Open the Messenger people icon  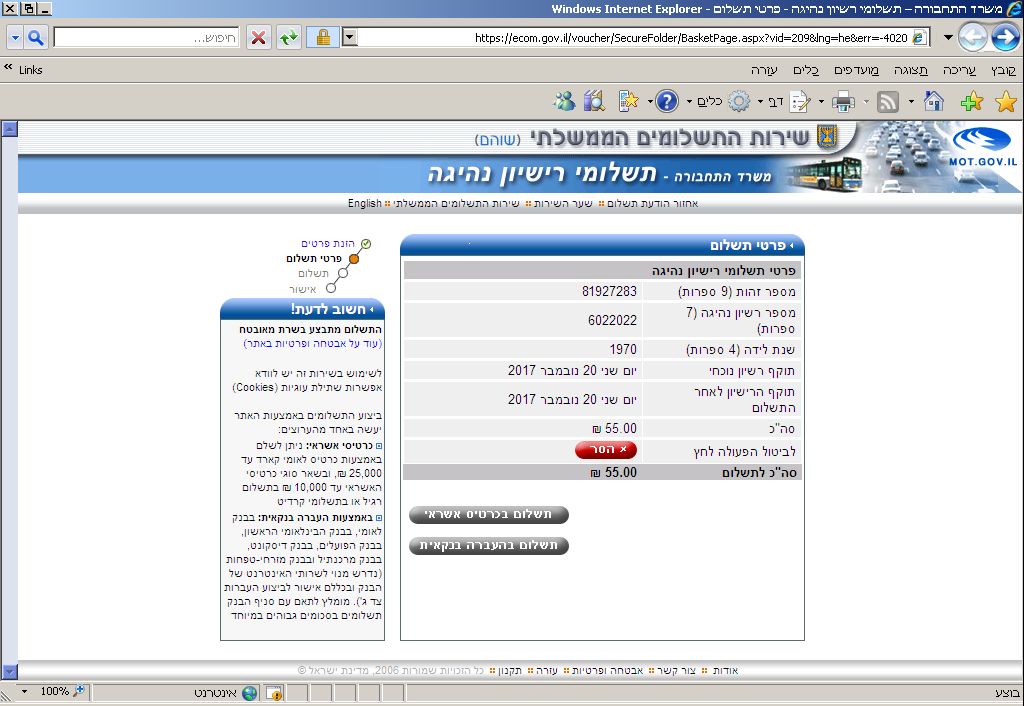pos(565,101)
